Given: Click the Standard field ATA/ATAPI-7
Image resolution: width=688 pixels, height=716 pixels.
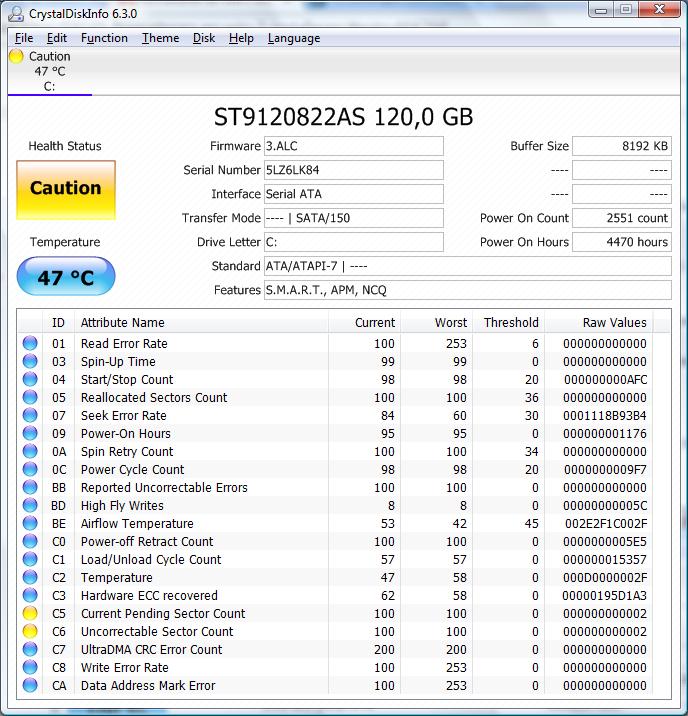Looking at the screenshot, I should 467,266.
